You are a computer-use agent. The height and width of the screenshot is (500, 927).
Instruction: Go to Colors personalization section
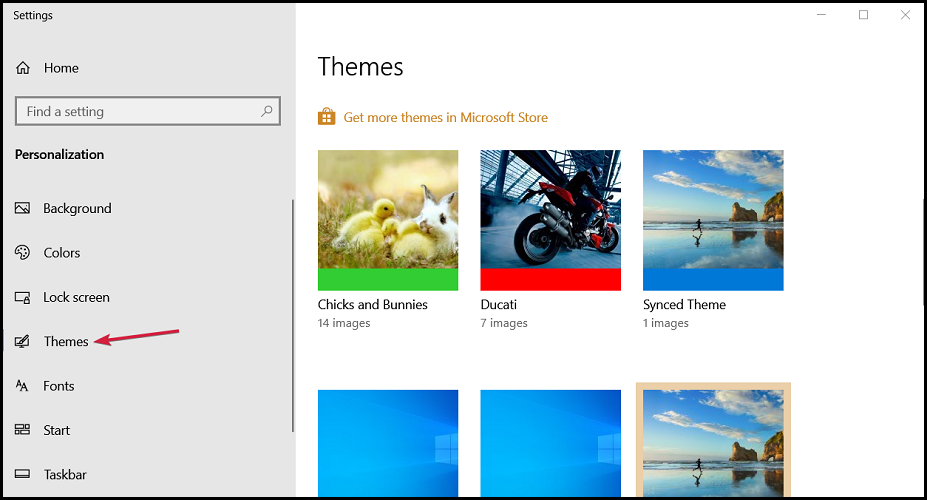pyautogui.click(x=61, y=252)
